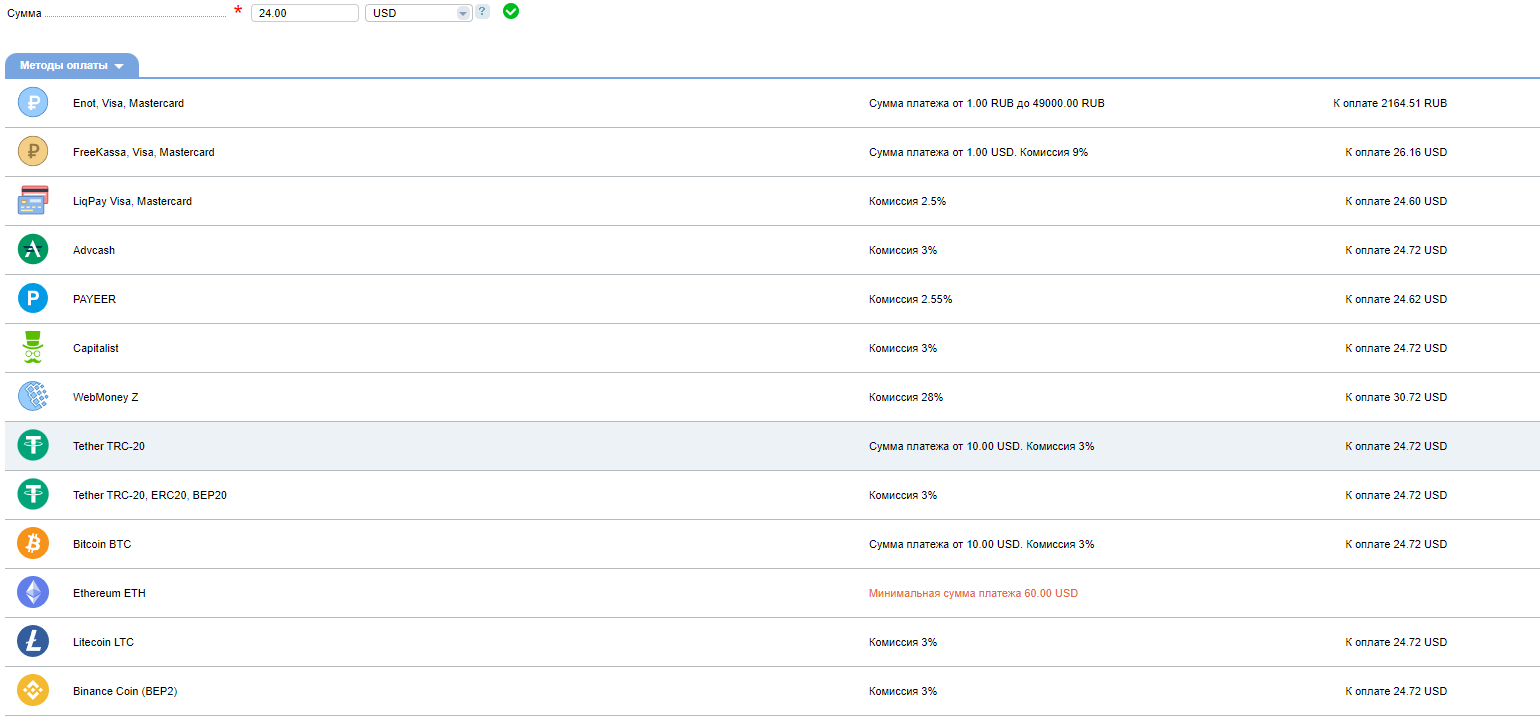Choose Bitcoin BTC payment method label
This screenshot has width=1540, height=716.
click(x=102, y=544)
